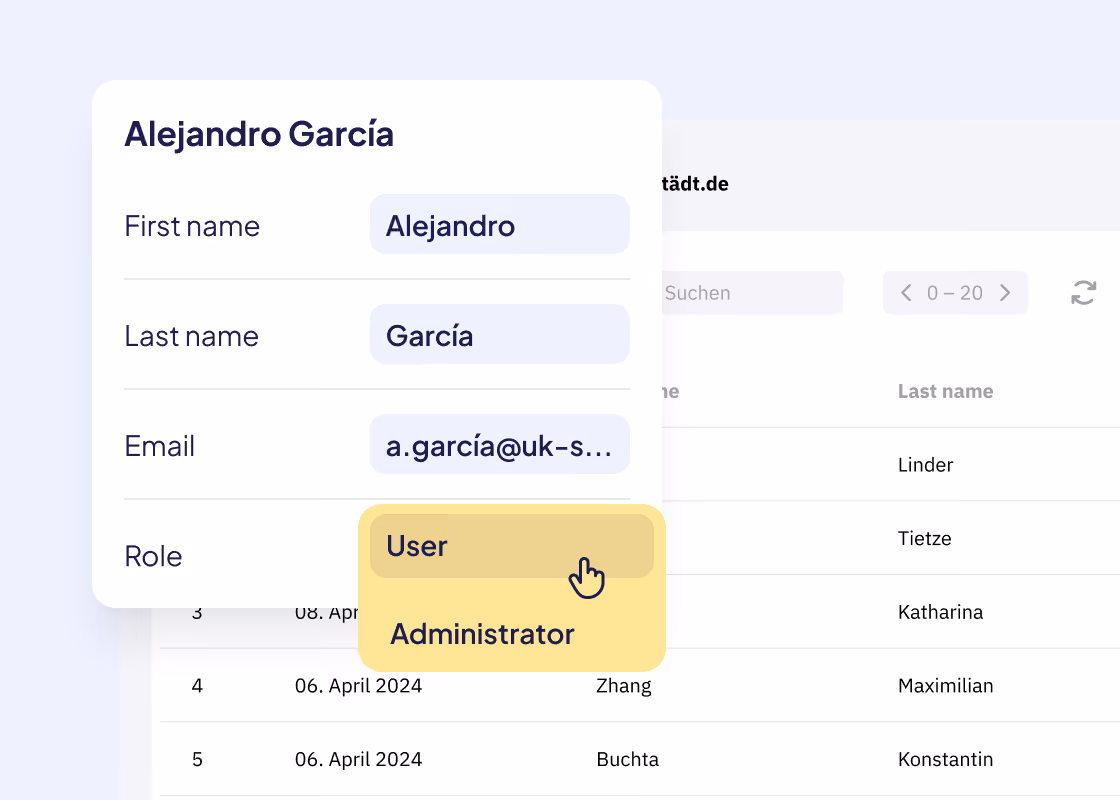Go to next page with right chevron
The image size is (1120, 800).
tap(1005, 293)
